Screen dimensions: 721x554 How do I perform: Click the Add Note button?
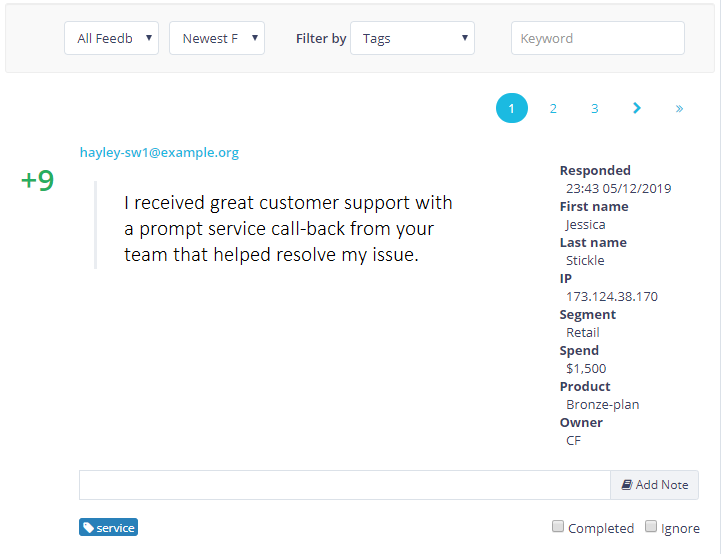[x=654, y=485]
